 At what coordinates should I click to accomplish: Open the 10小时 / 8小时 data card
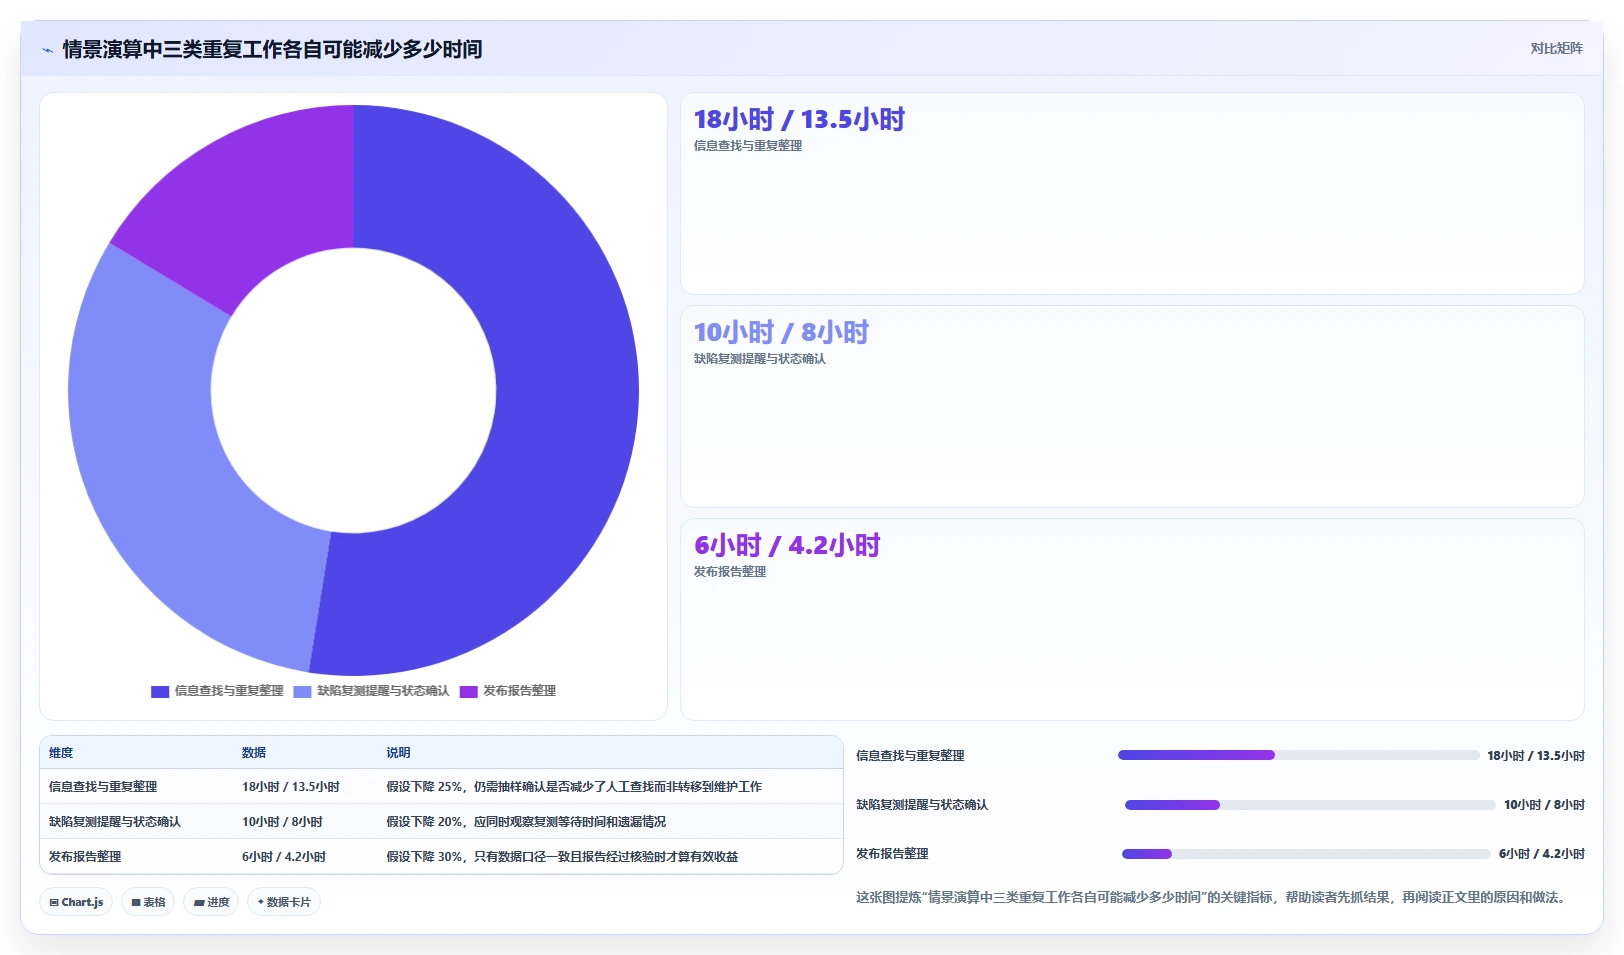click(x=1132, y=406)
